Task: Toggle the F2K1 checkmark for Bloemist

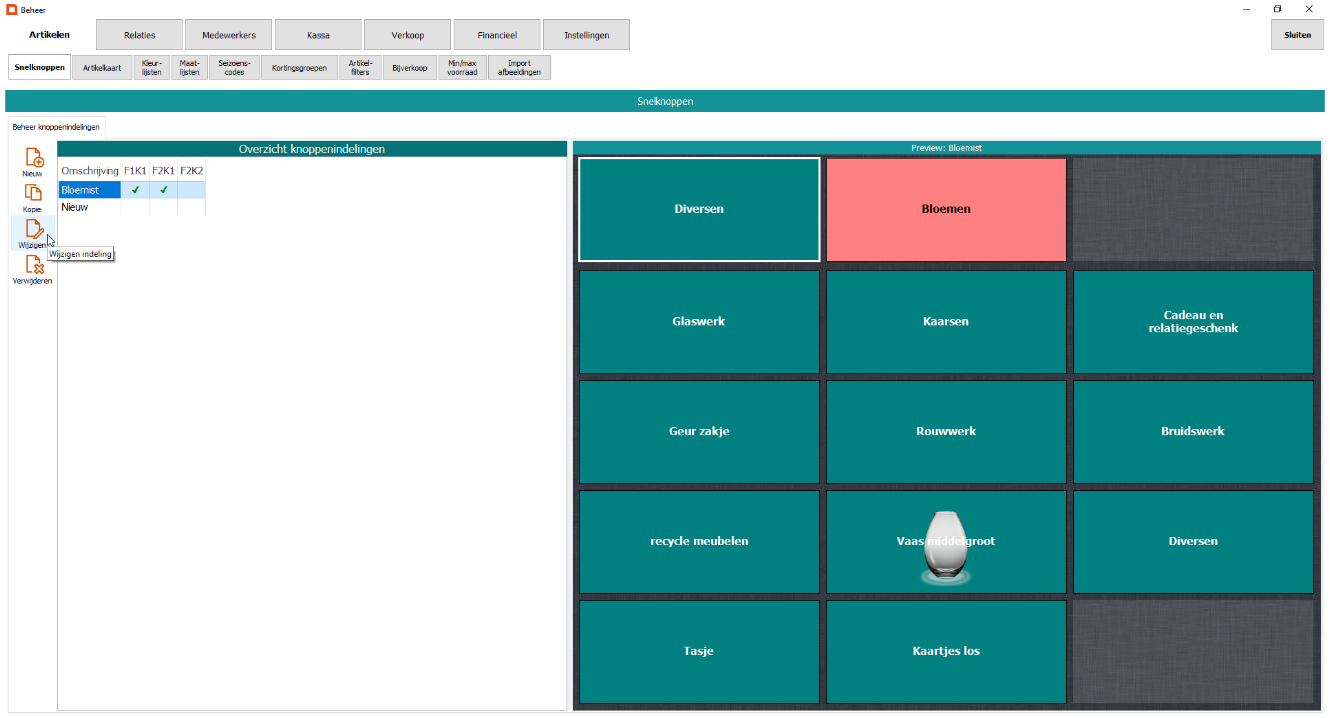Action: click(163, 190)
